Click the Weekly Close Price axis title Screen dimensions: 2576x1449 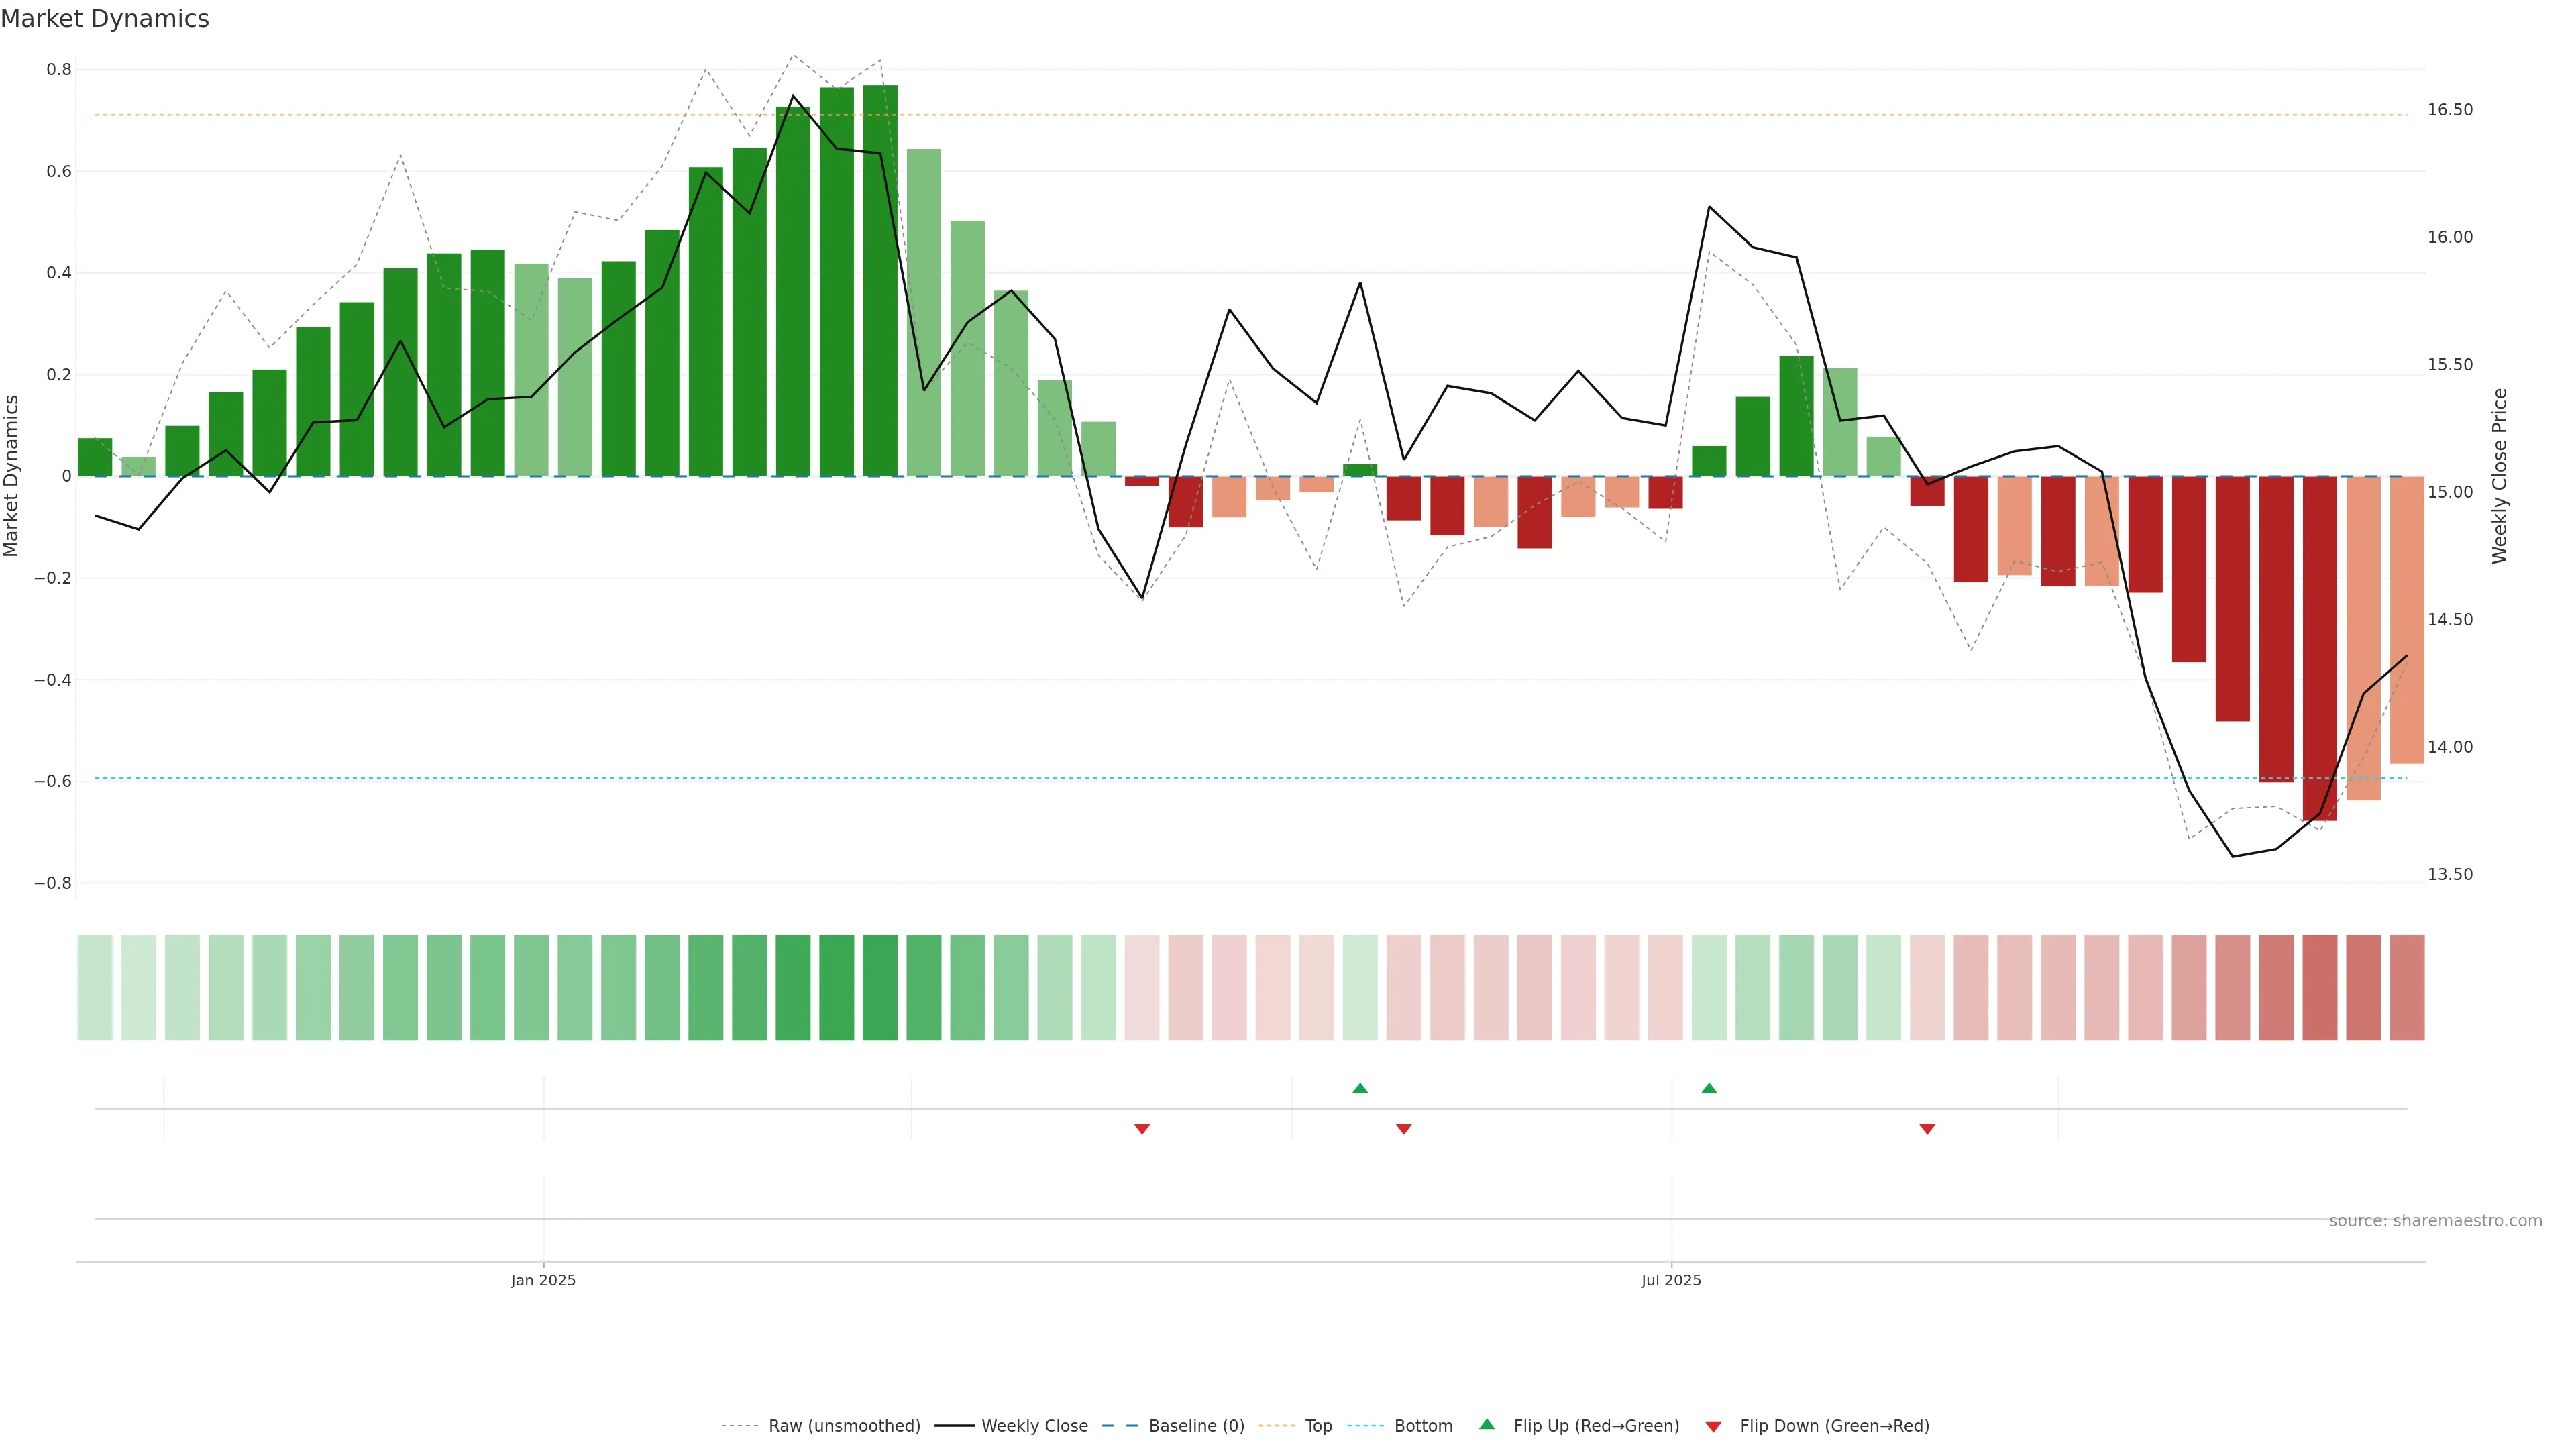point(2499,476)
